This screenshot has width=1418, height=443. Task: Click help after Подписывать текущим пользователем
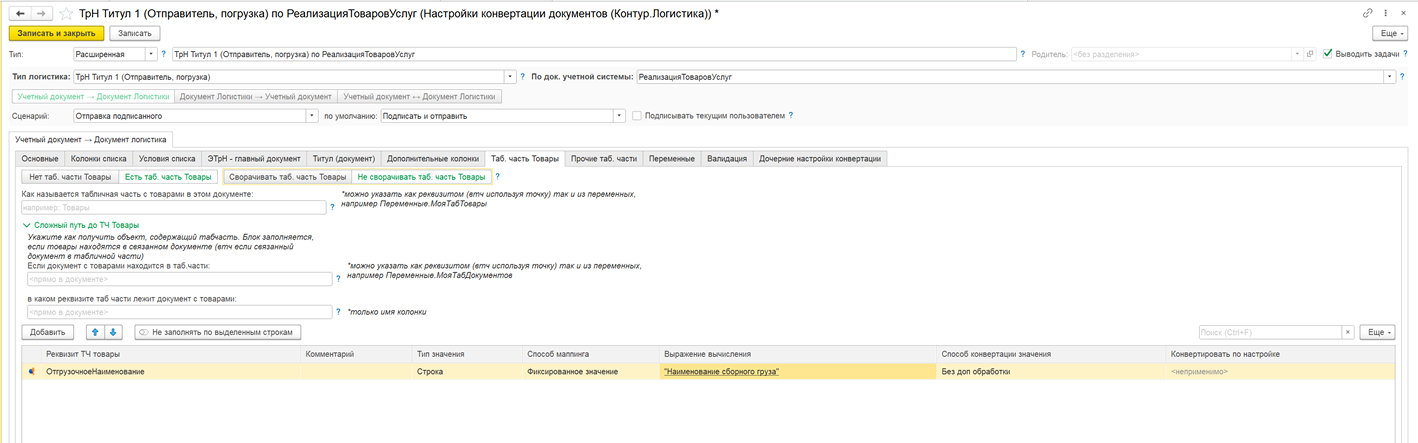point(791,115)
